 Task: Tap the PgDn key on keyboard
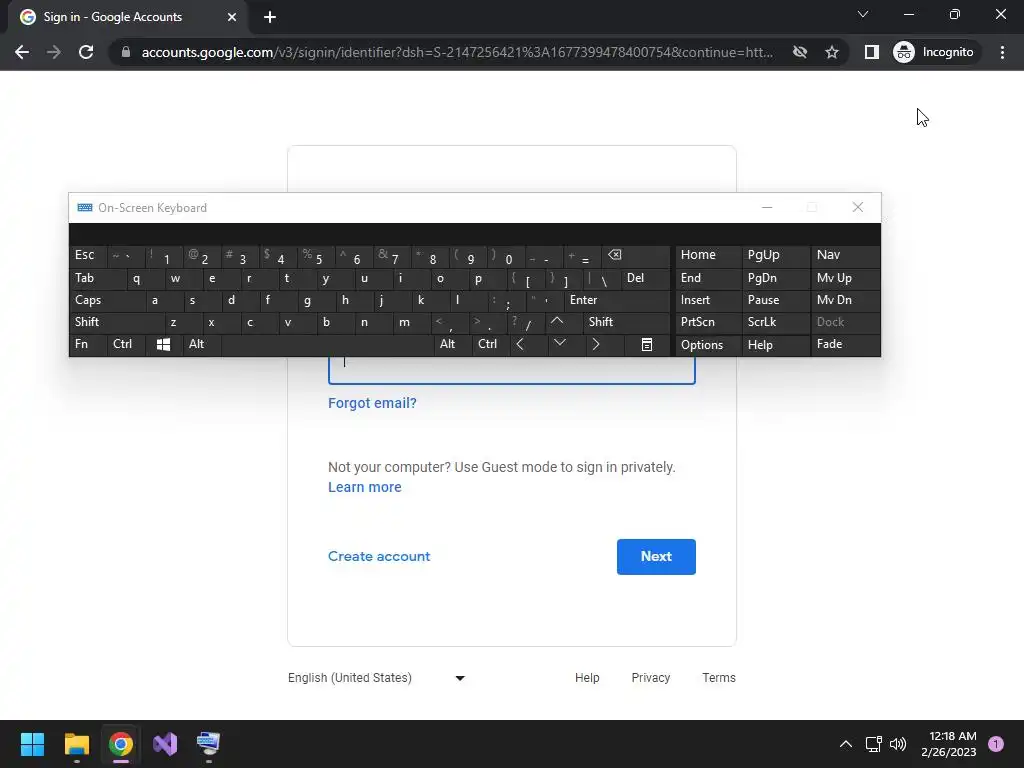pyautogui.click(x=775, y=278)
